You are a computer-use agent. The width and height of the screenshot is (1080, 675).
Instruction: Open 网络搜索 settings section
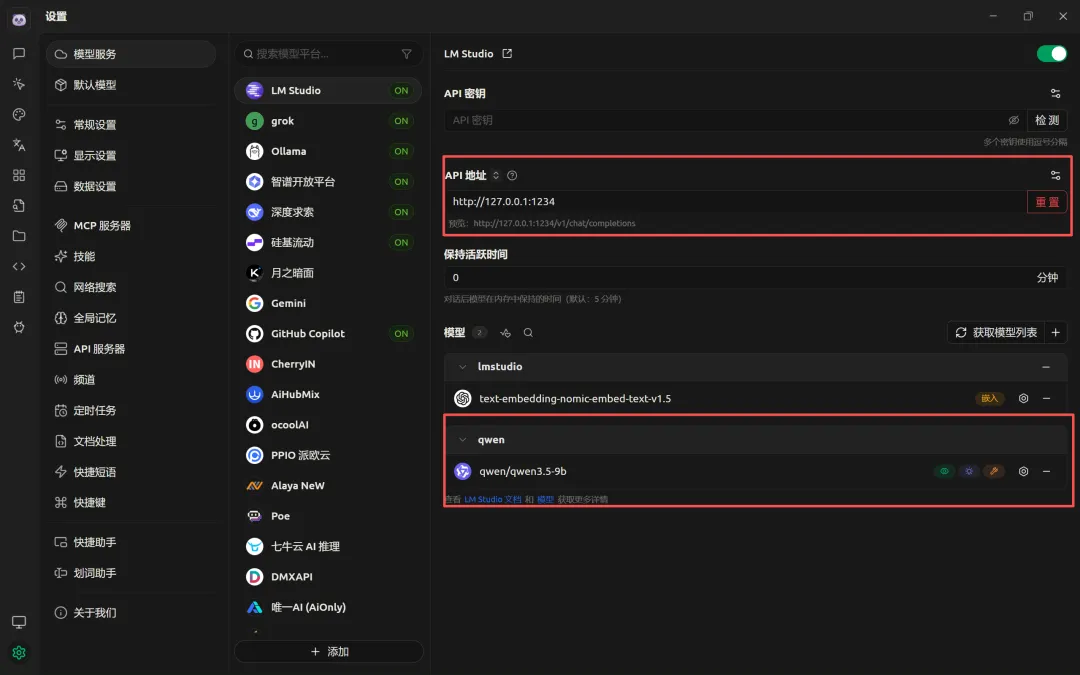pos(131,287)
